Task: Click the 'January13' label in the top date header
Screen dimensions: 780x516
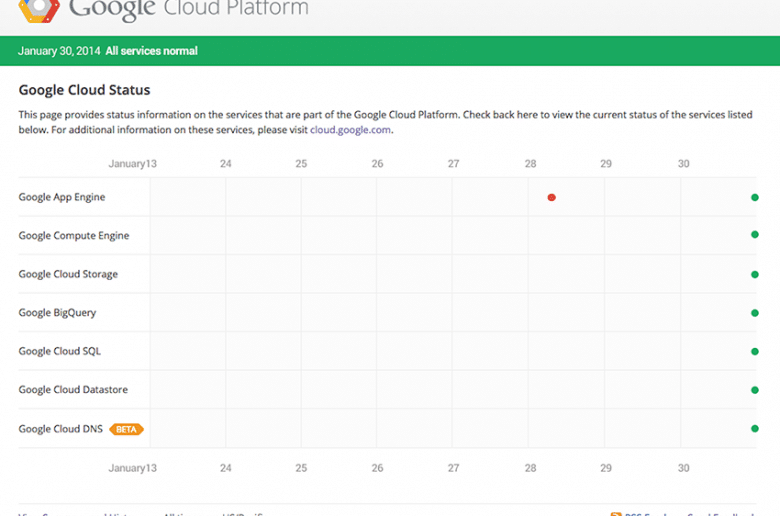Action: [133, 164]
